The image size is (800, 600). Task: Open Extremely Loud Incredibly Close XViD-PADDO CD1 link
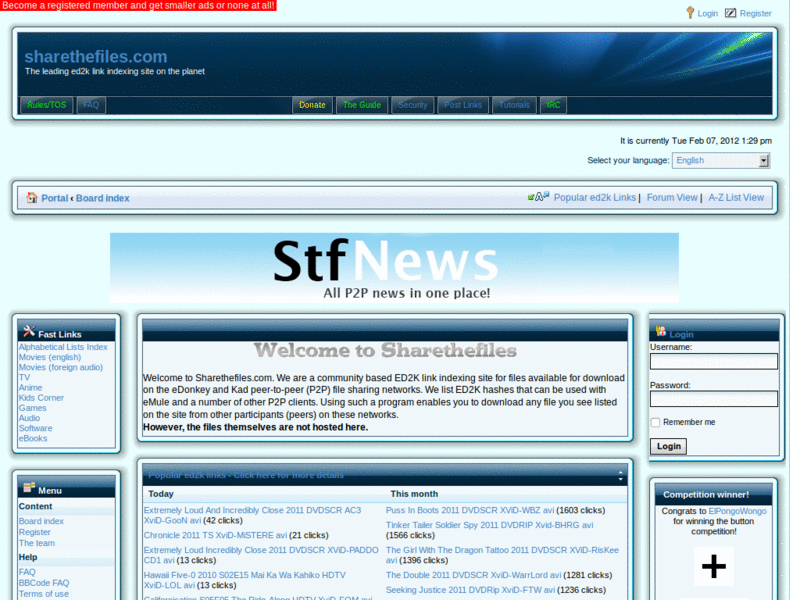[x=261, y=555]
